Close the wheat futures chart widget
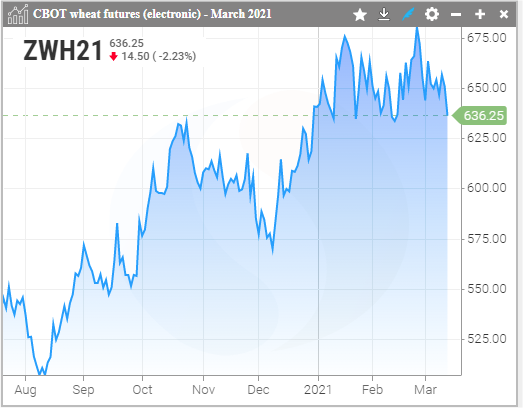This screenshot has height=408, width=523. pyautogui.click(x=504, y=14)
